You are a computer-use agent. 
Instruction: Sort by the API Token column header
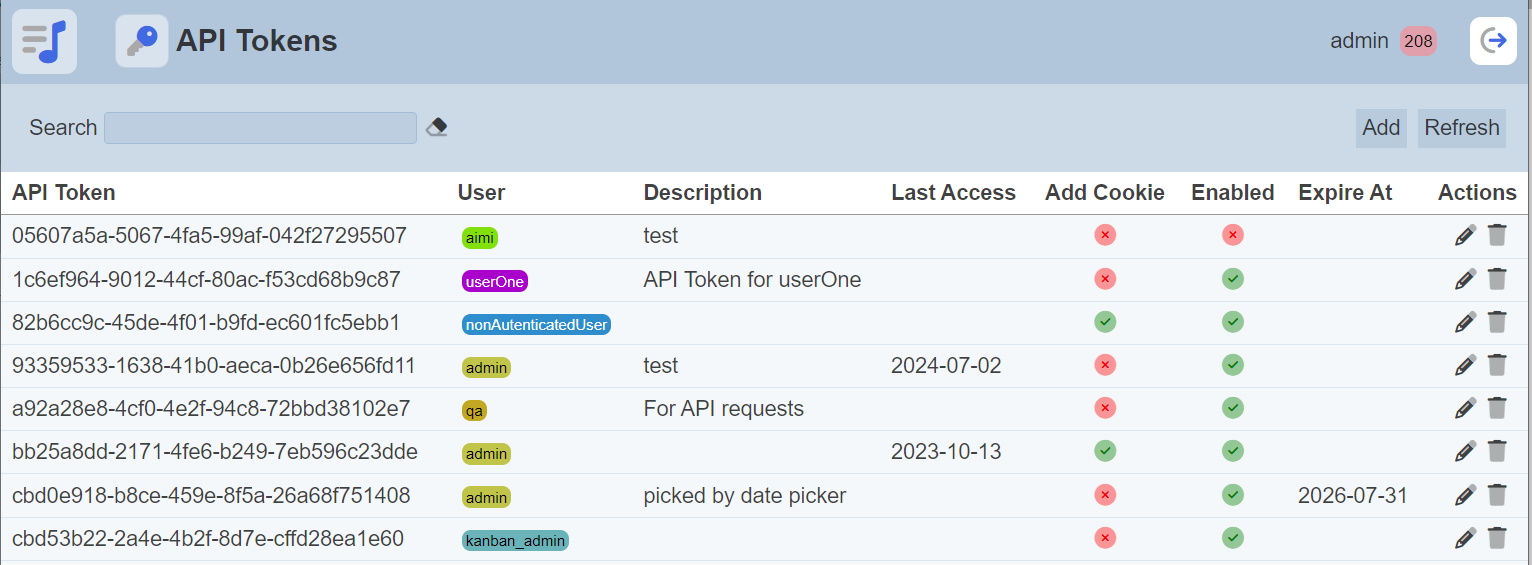click(x=64, y=193)
